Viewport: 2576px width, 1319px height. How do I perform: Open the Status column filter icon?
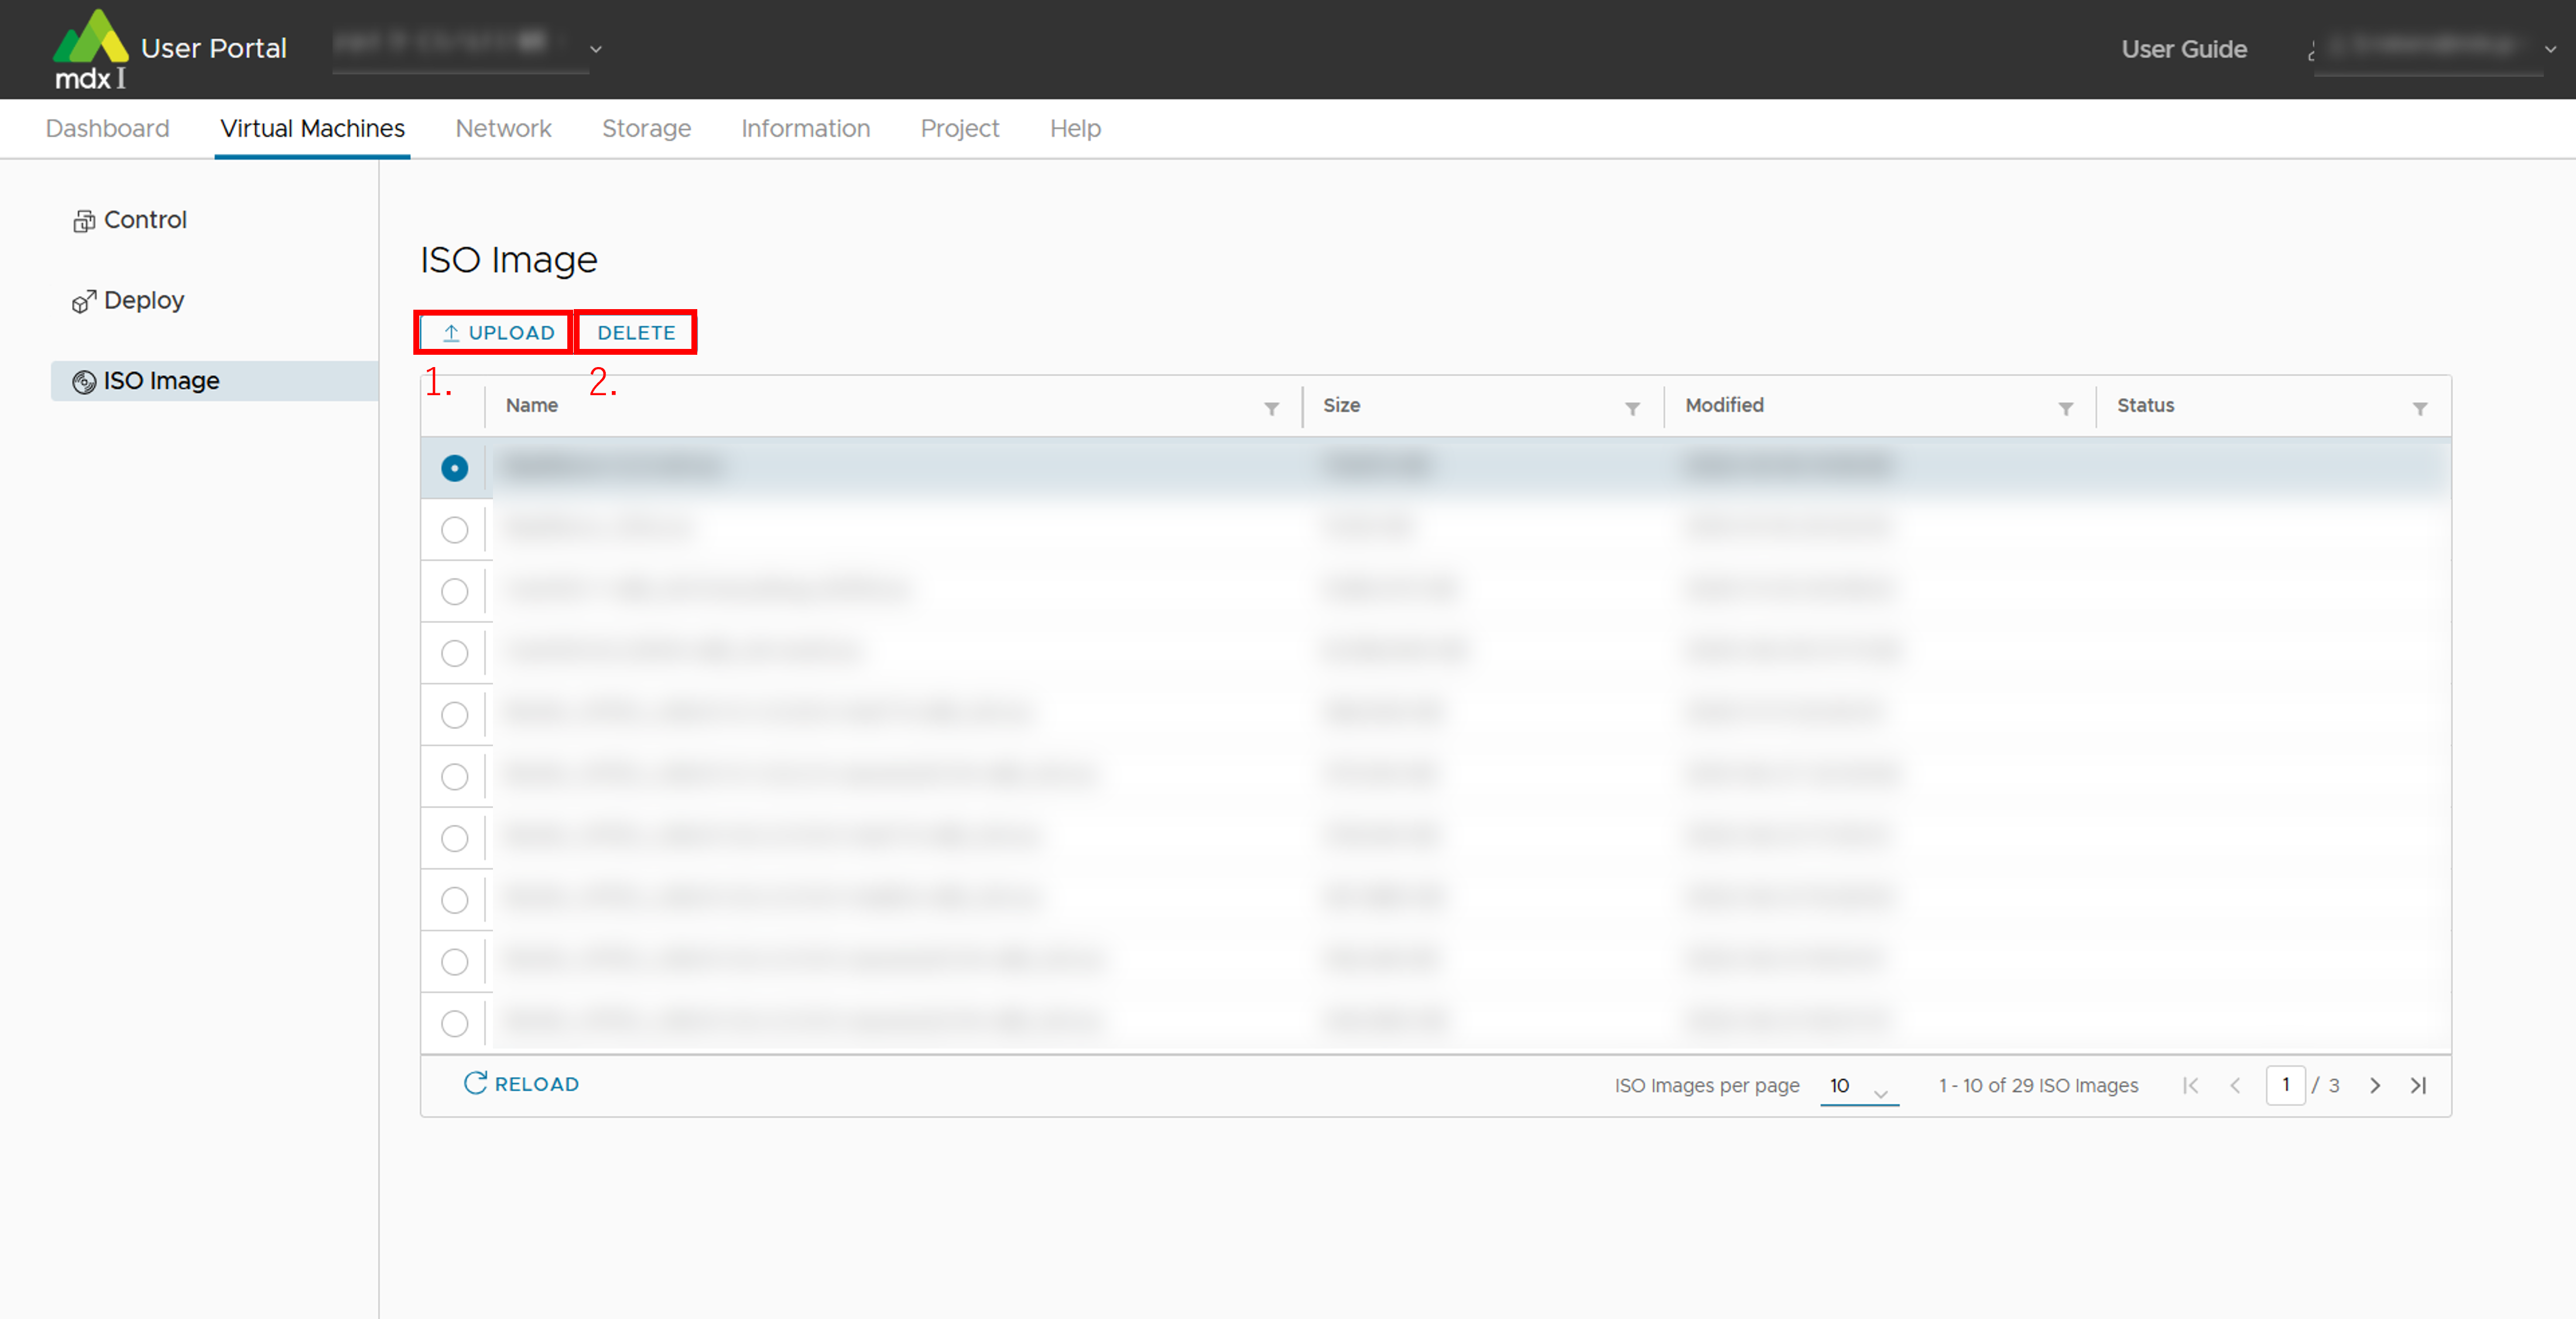(x=2419, y=408)
